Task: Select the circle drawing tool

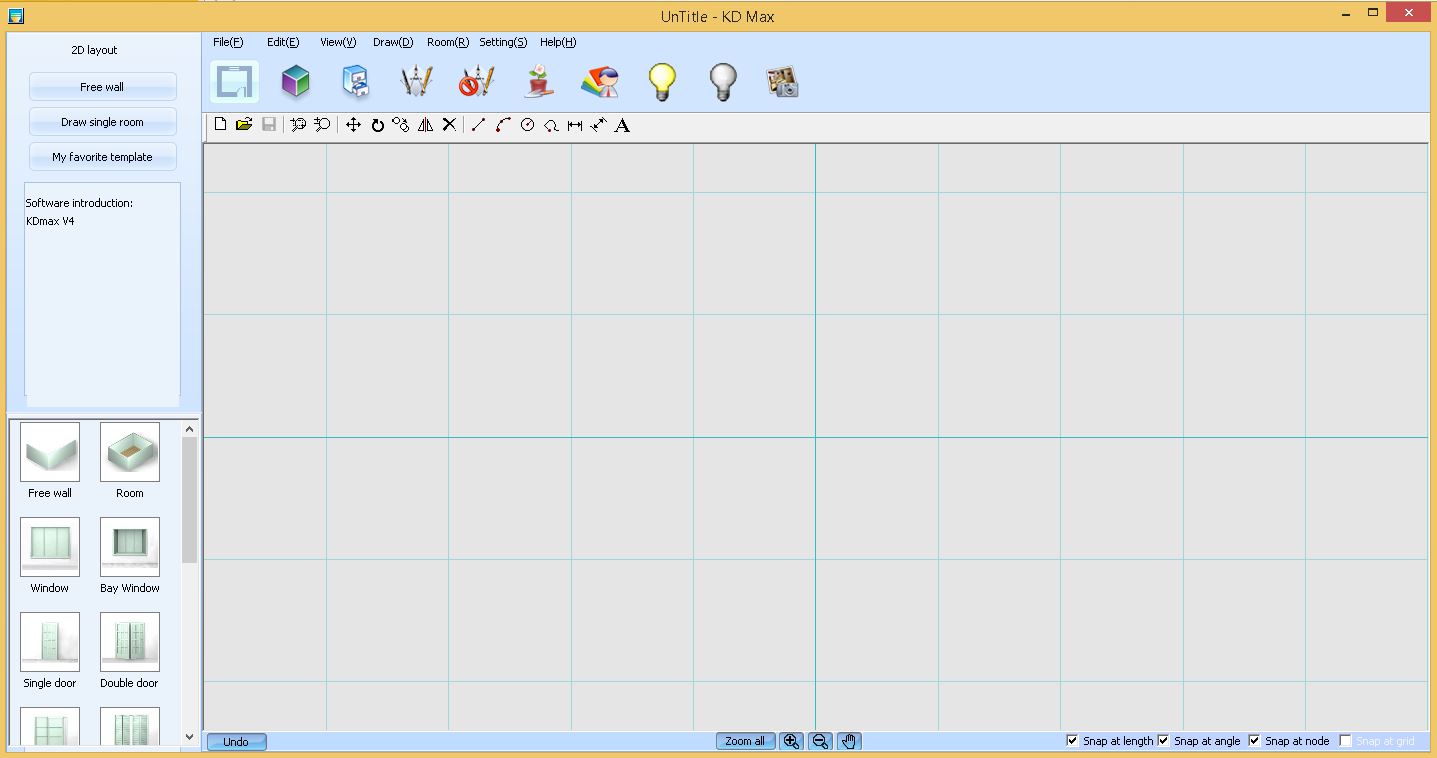Action: [527, 125]
